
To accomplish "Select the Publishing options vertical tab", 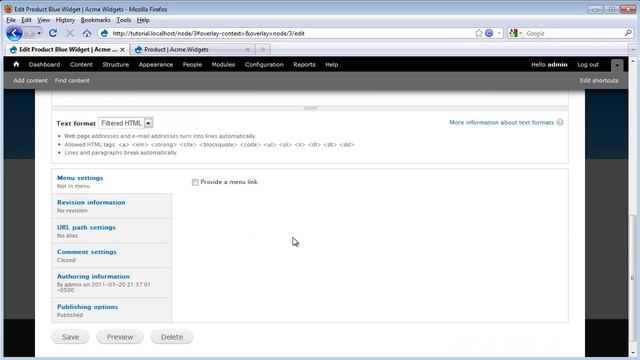I will click(x=112, y=310).
